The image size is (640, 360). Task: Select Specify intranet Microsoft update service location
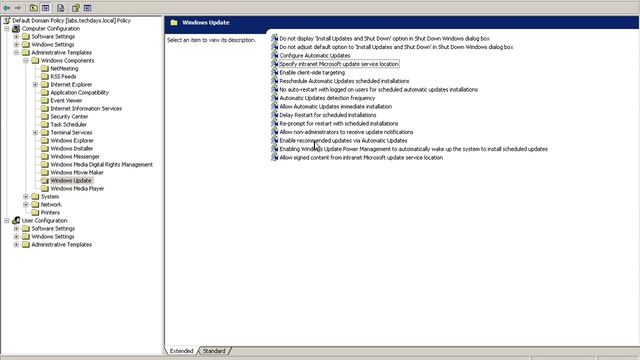click(339, 64)
